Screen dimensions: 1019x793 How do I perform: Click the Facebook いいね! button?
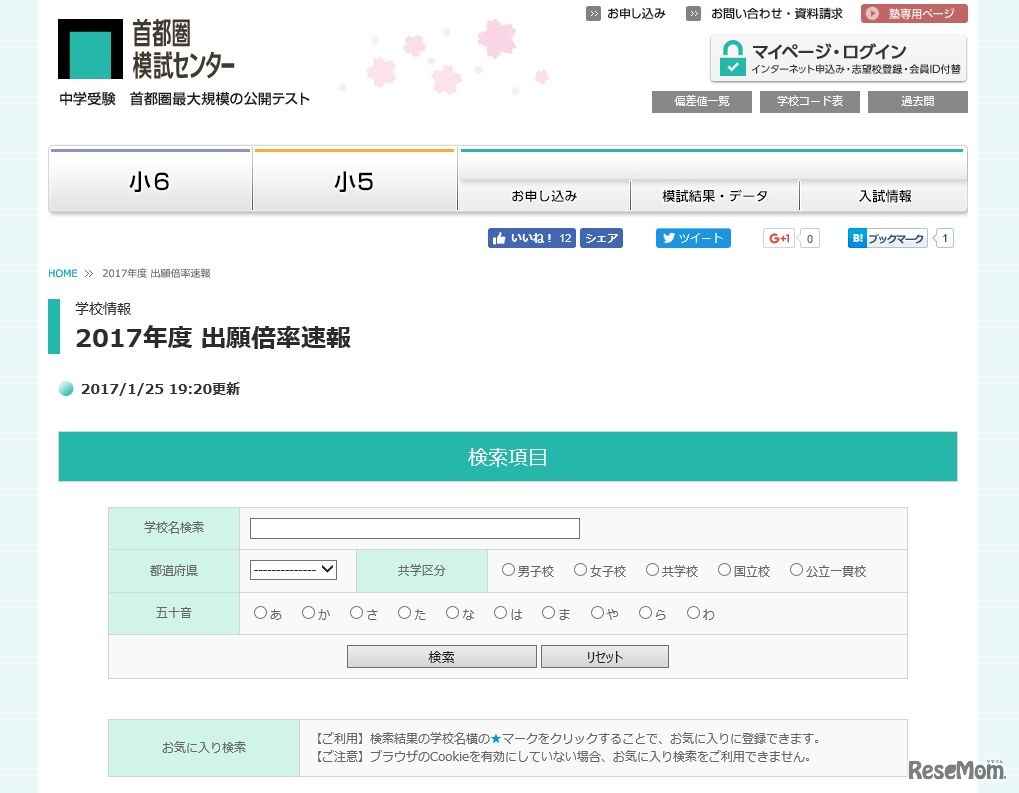tap(531, 238)
